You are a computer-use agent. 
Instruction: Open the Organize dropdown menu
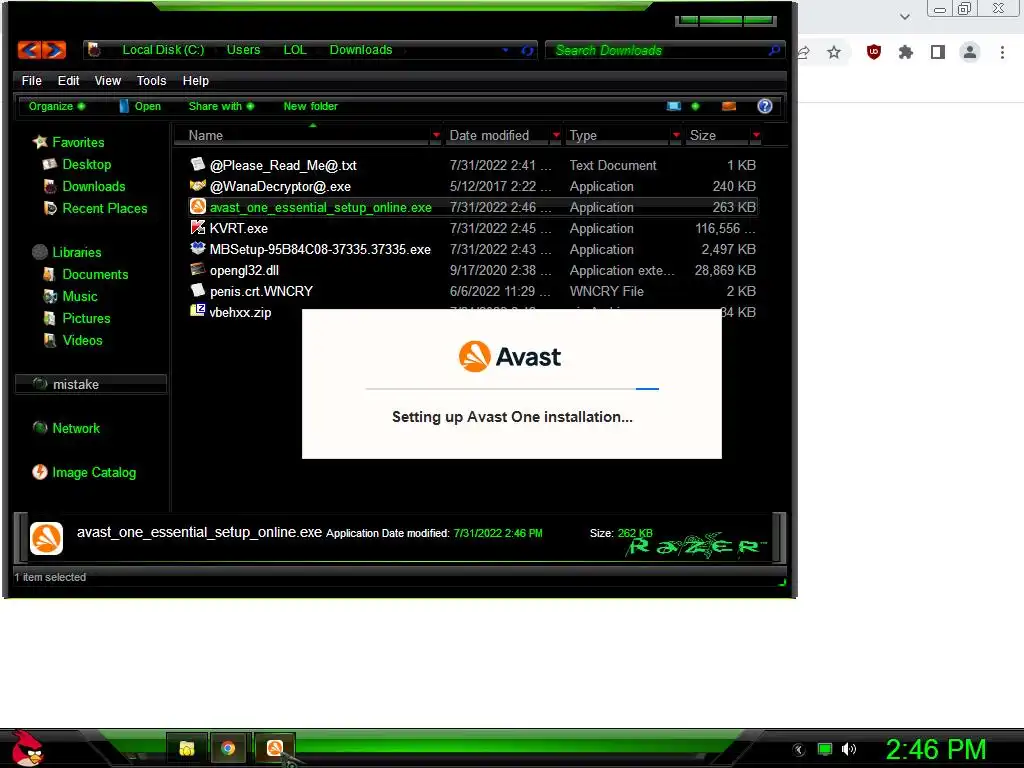tap(56, 106)
